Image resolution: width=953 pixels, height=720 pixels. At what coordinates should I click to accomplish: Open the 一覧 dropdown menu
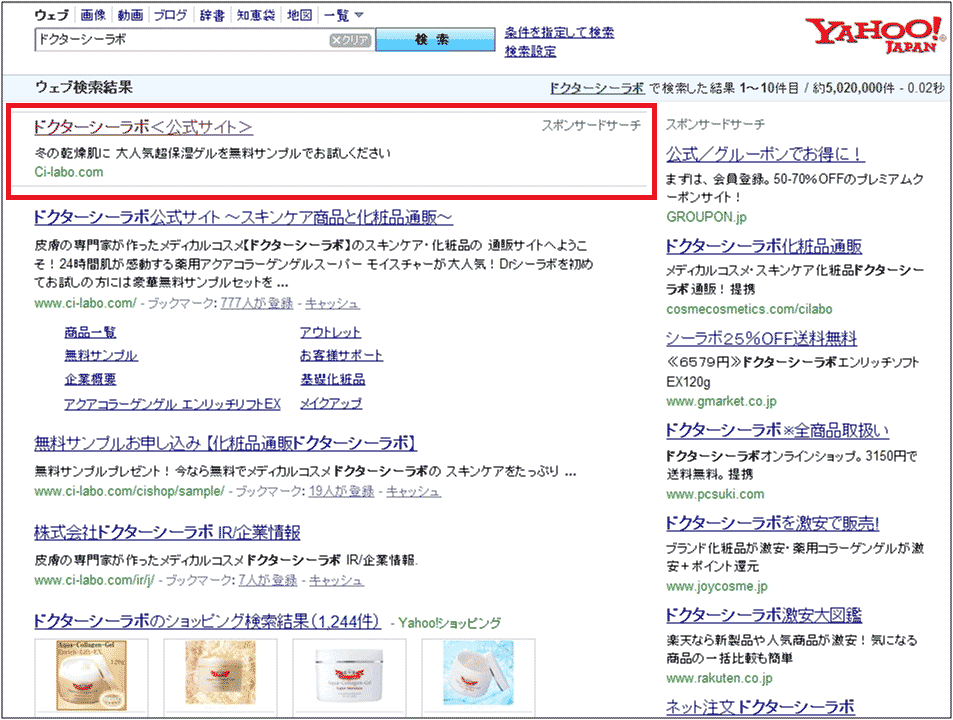(344, 16)
